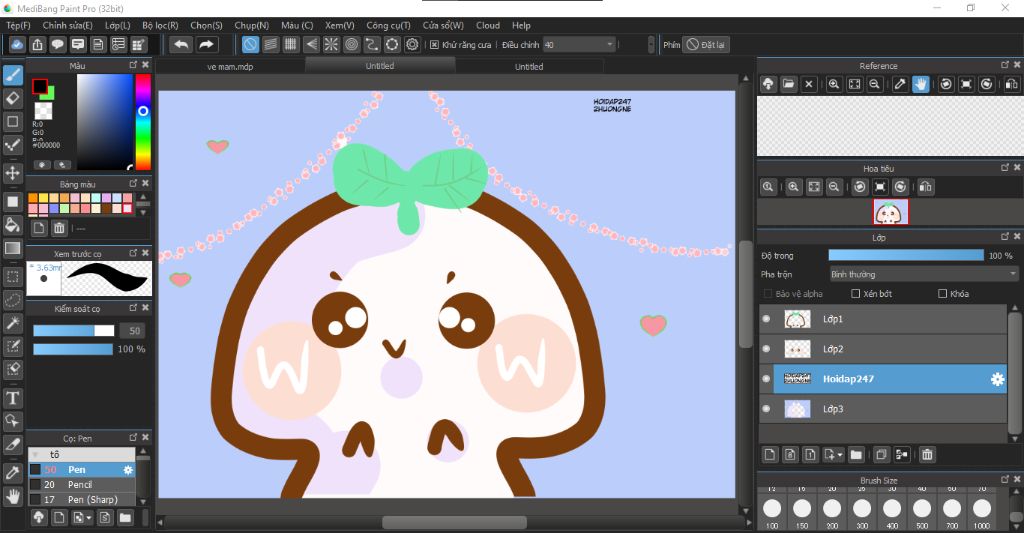This screenshot has height=533, width=1024.
Task: Open Hoidap247 layer settings gear
Action: pyautogui.click(x=996, y=379)
